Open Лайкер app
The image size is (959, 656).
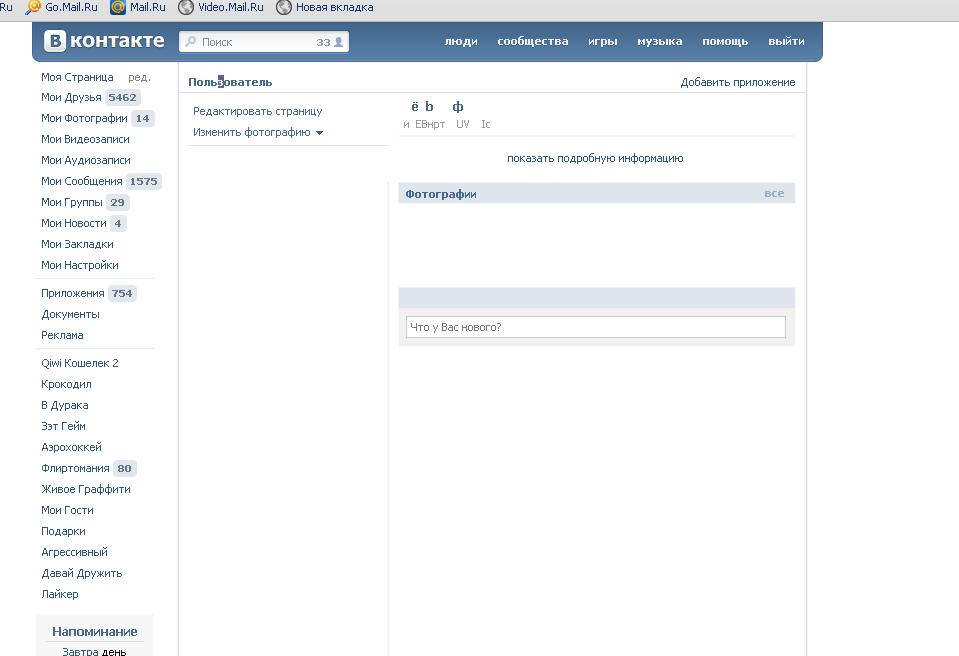(x=59, y=594)
